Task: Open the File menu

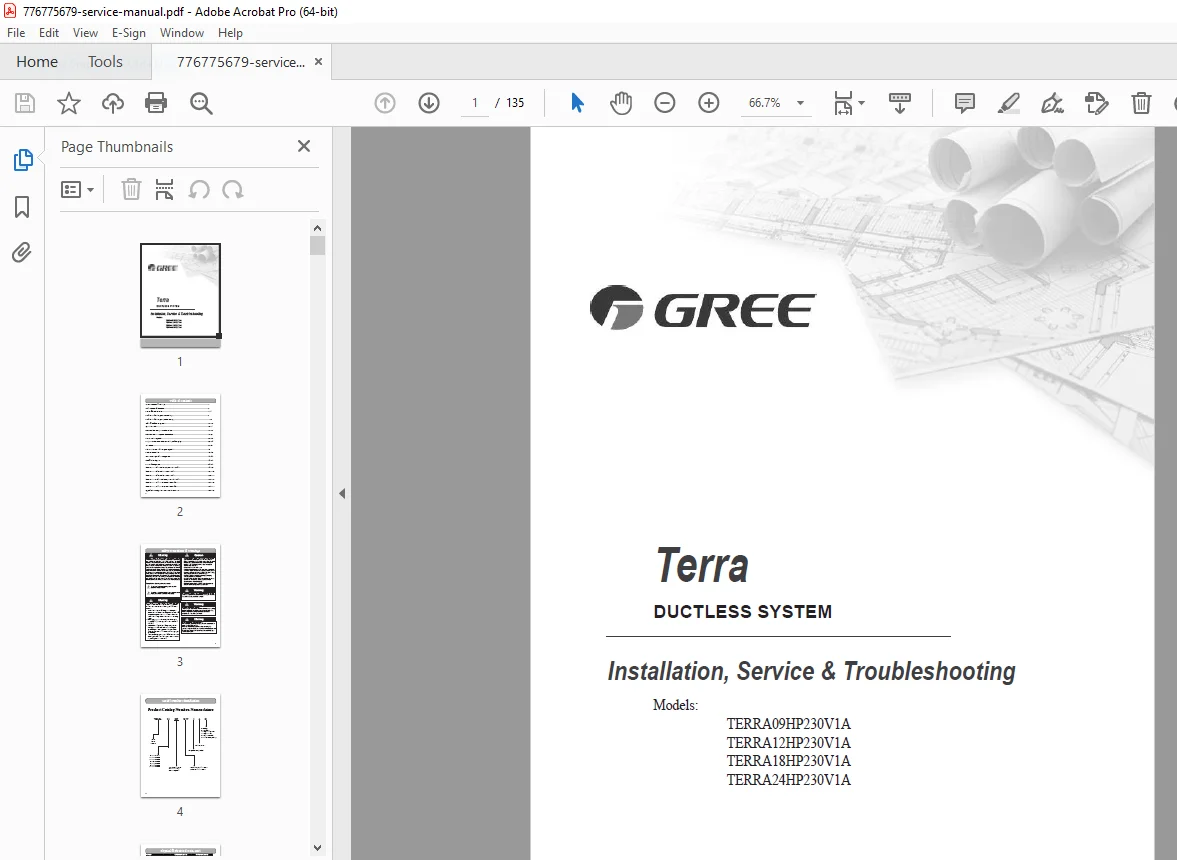Action: (x=16, y=33)
